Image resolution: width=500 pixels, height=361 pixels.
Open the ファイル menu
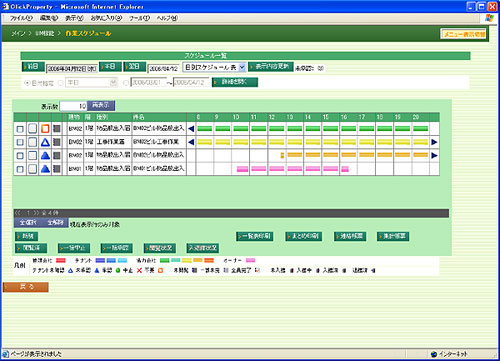click(21, 18)
